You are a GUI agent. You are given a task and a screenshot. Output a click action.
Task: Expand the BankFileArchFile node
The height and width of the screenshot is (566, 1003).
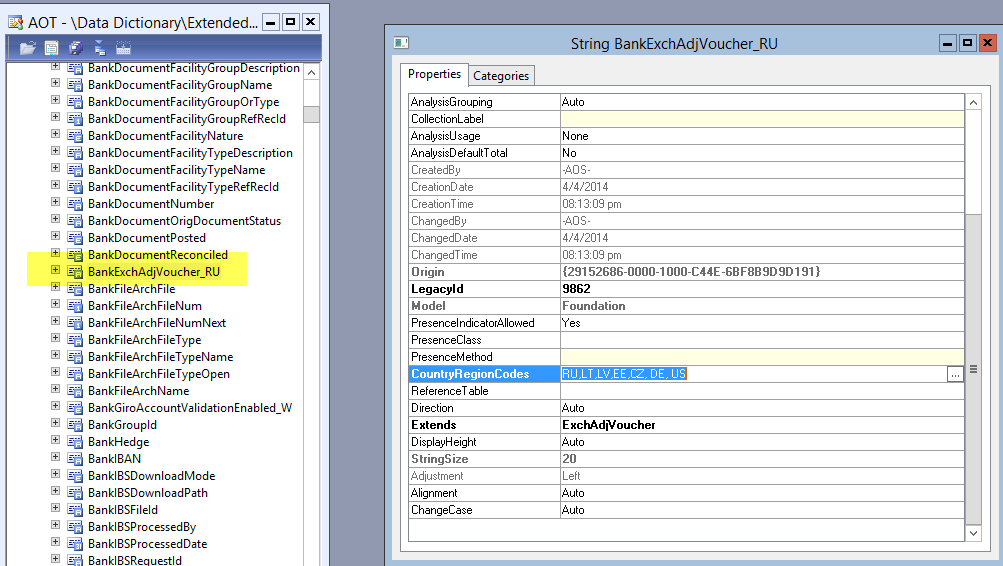pyautogui.click(x=56, y=288)
